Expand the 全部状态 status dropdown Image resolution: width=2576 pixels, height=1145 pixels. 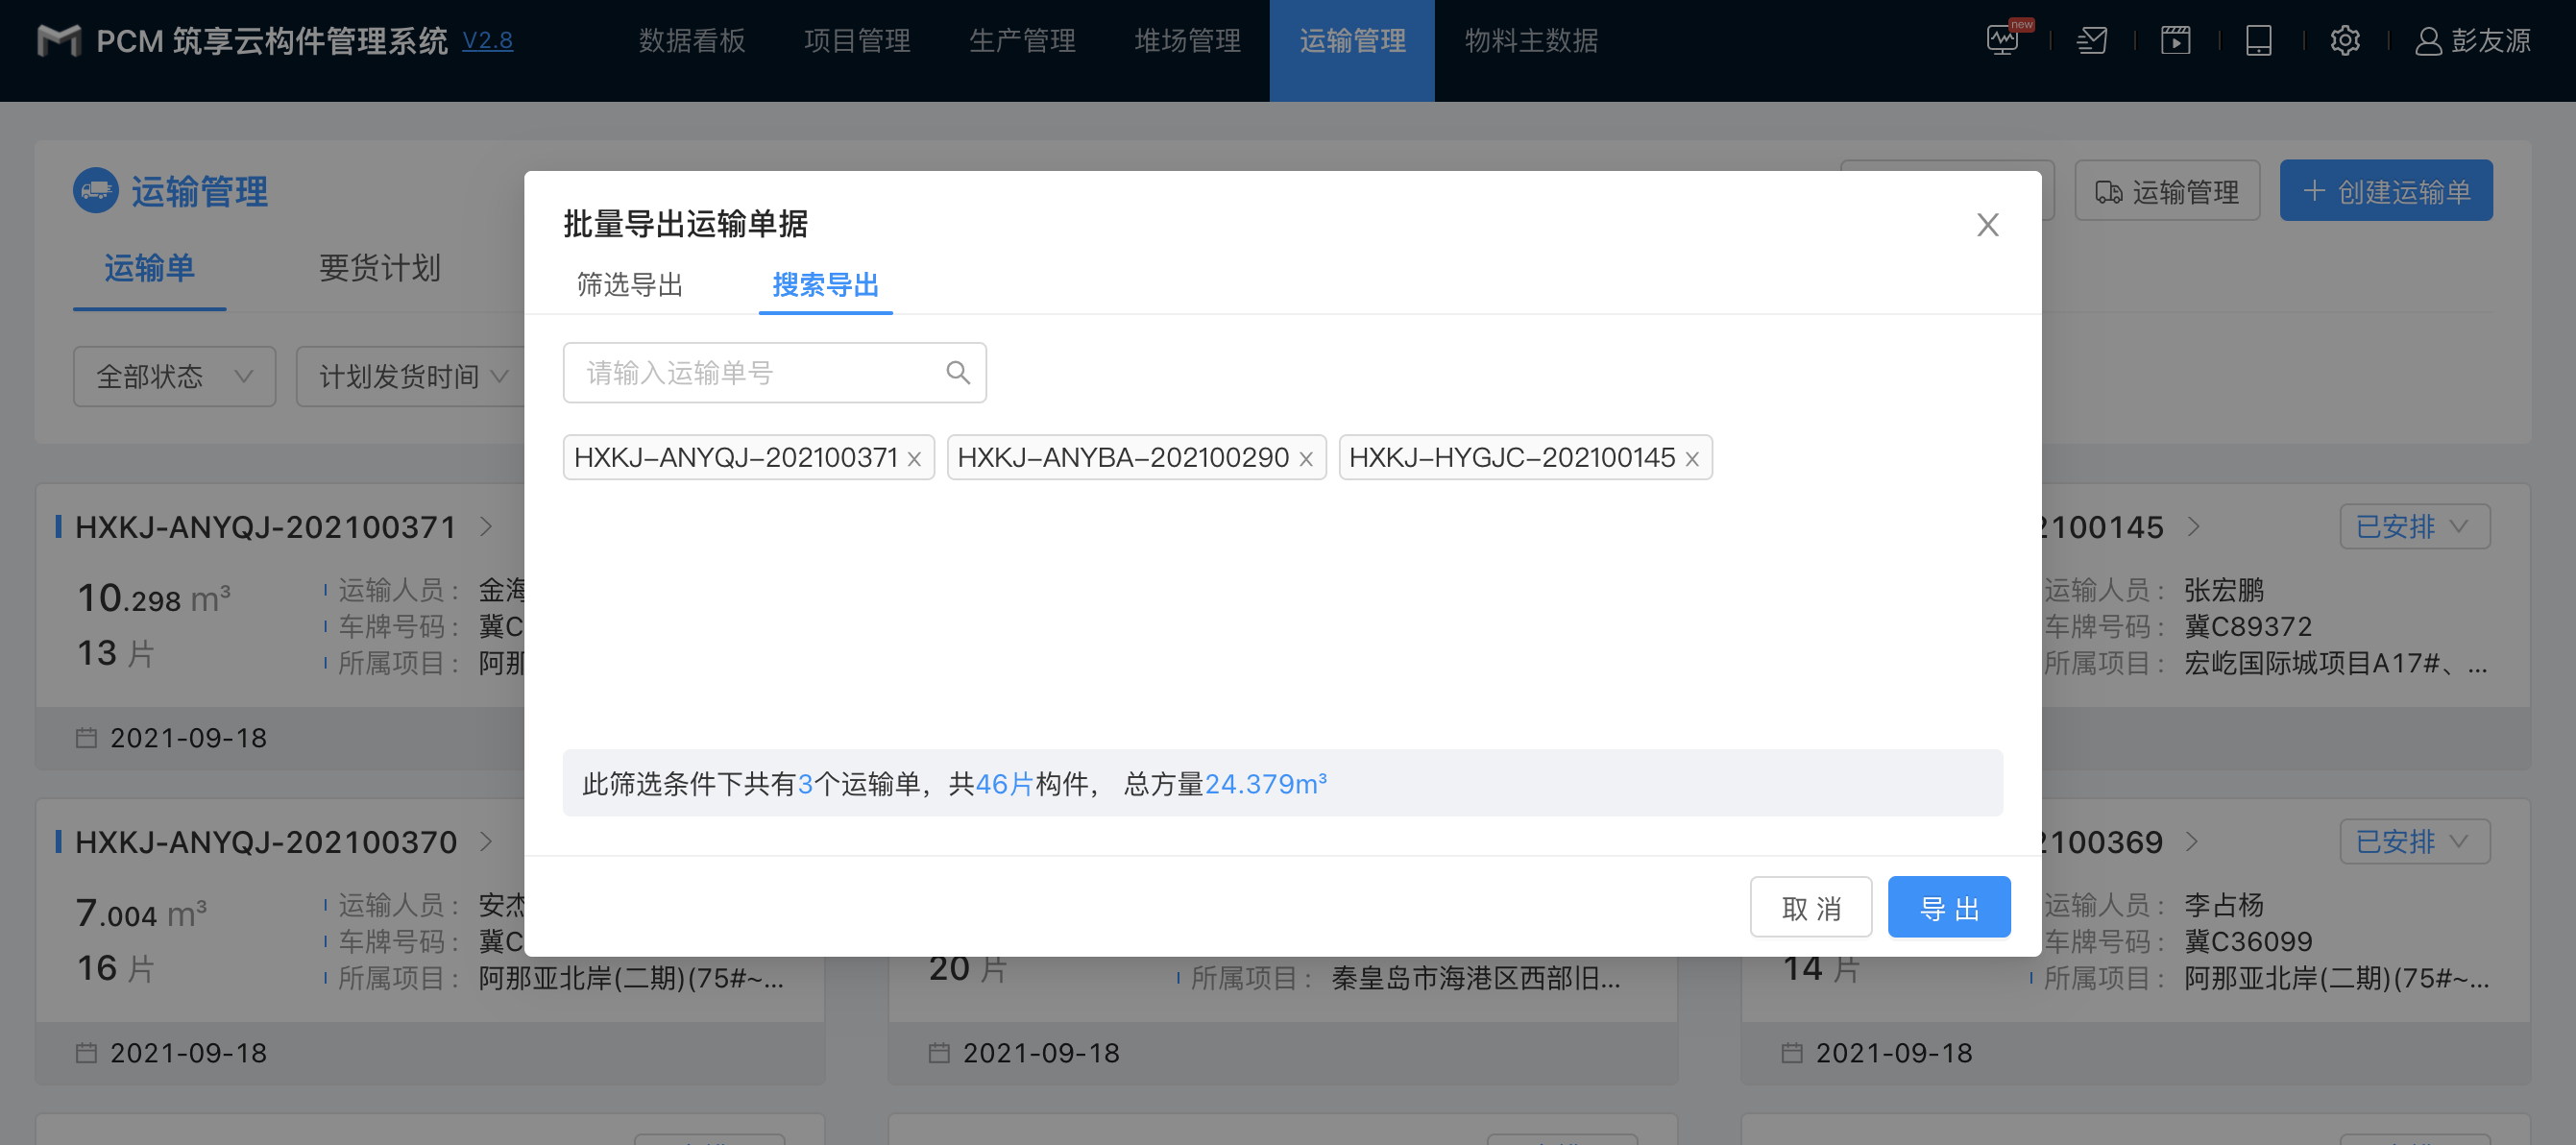(x=174, y=377)
